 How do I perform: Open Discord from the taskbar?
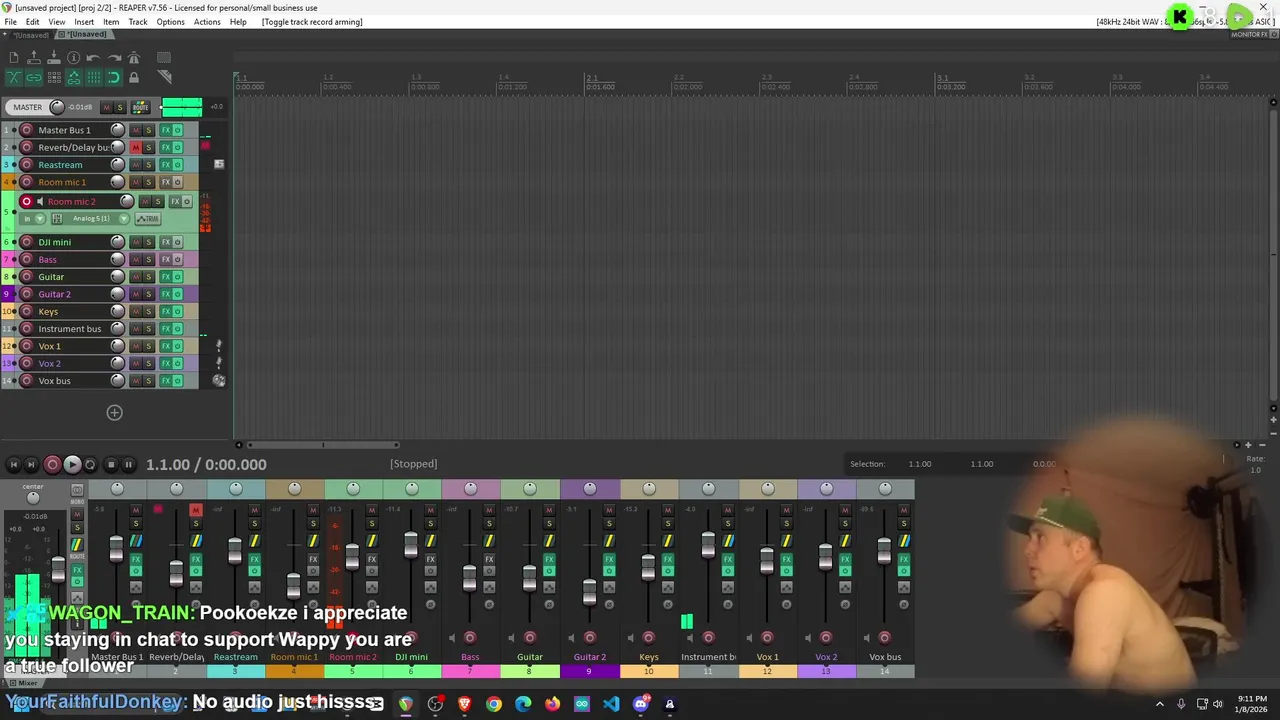click(640, 704)
